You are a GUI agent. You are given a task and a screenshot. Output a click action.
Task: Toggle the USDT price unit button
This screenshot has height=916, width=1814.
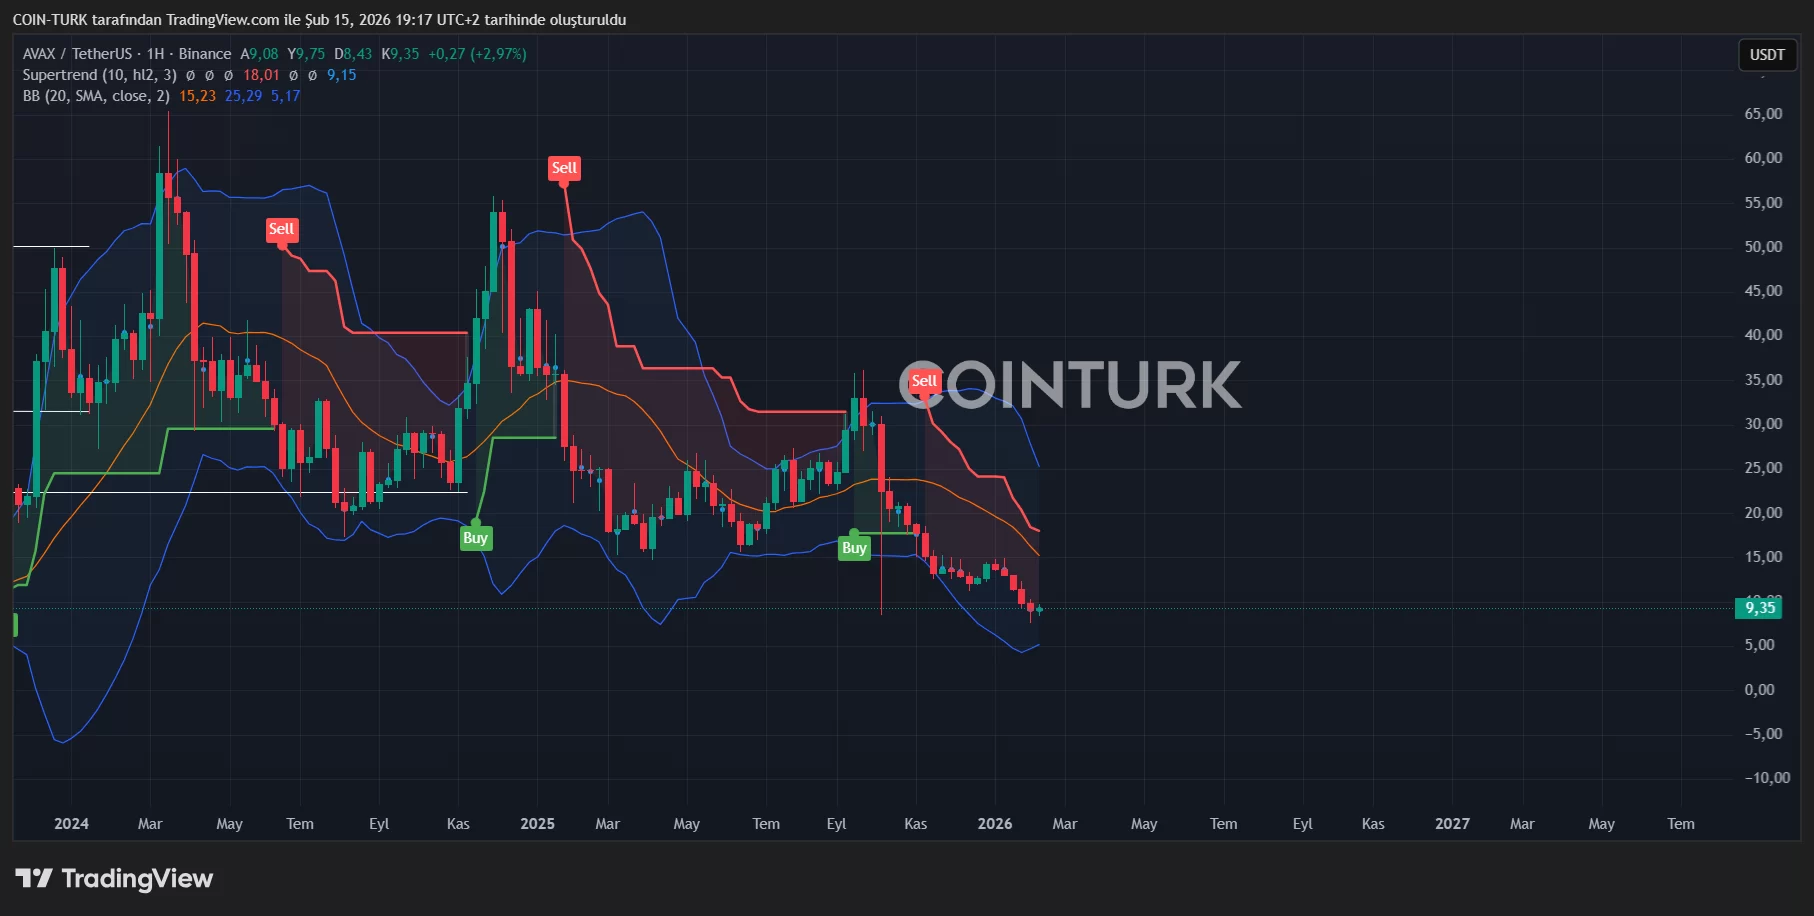[1766, 55]
